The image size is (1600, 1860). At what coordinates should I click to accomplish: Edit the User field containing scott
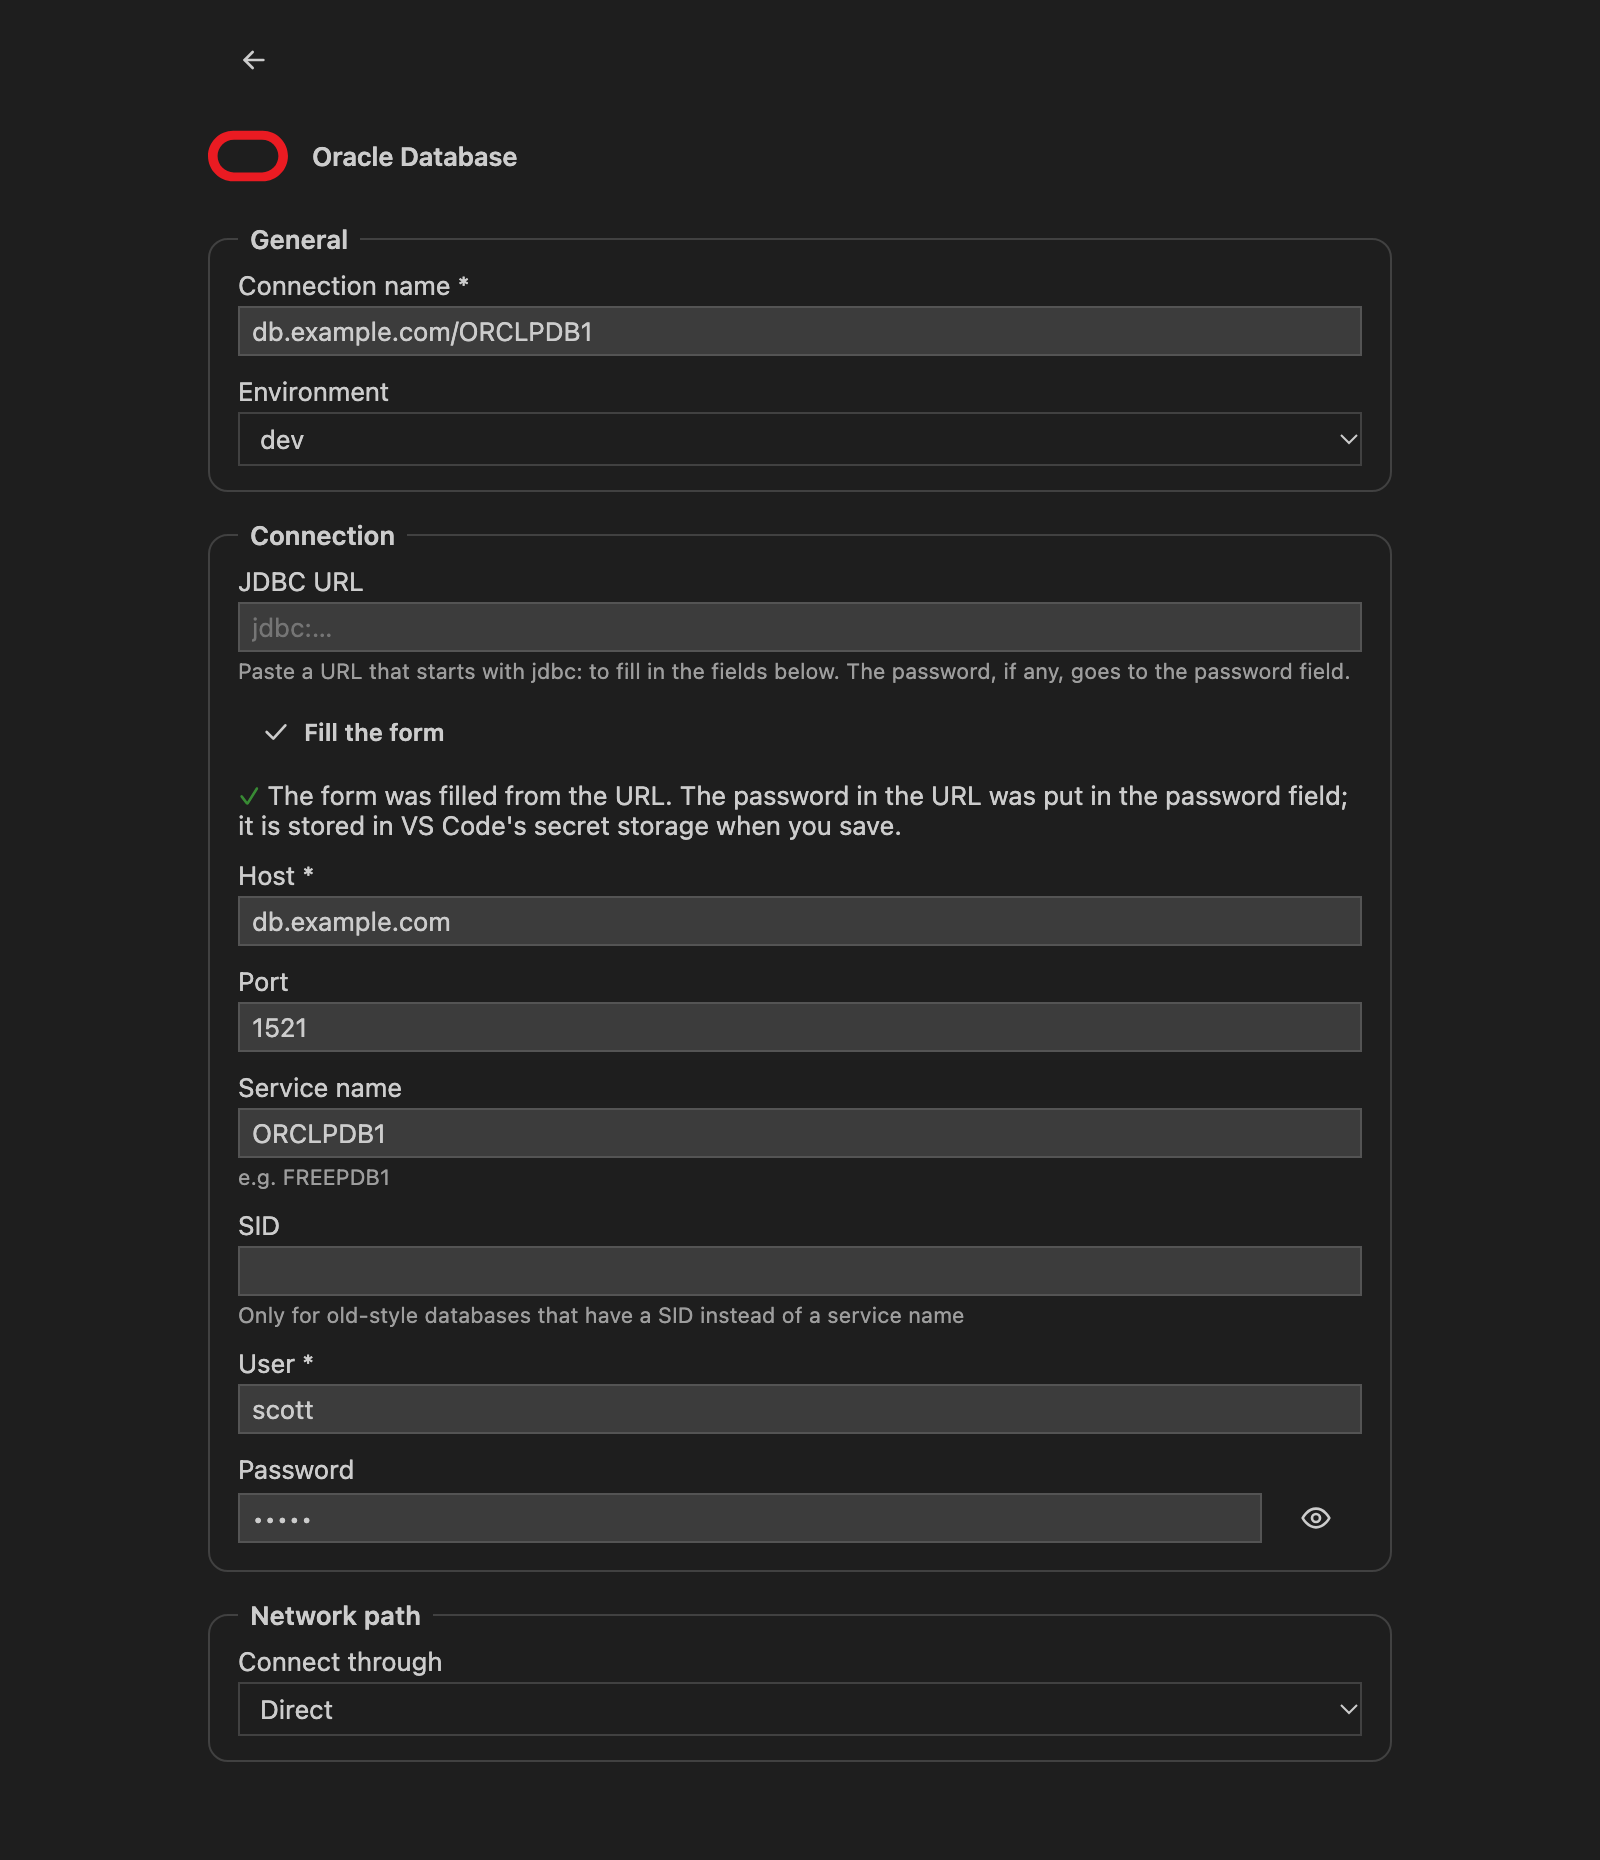tap(800, 1409)
